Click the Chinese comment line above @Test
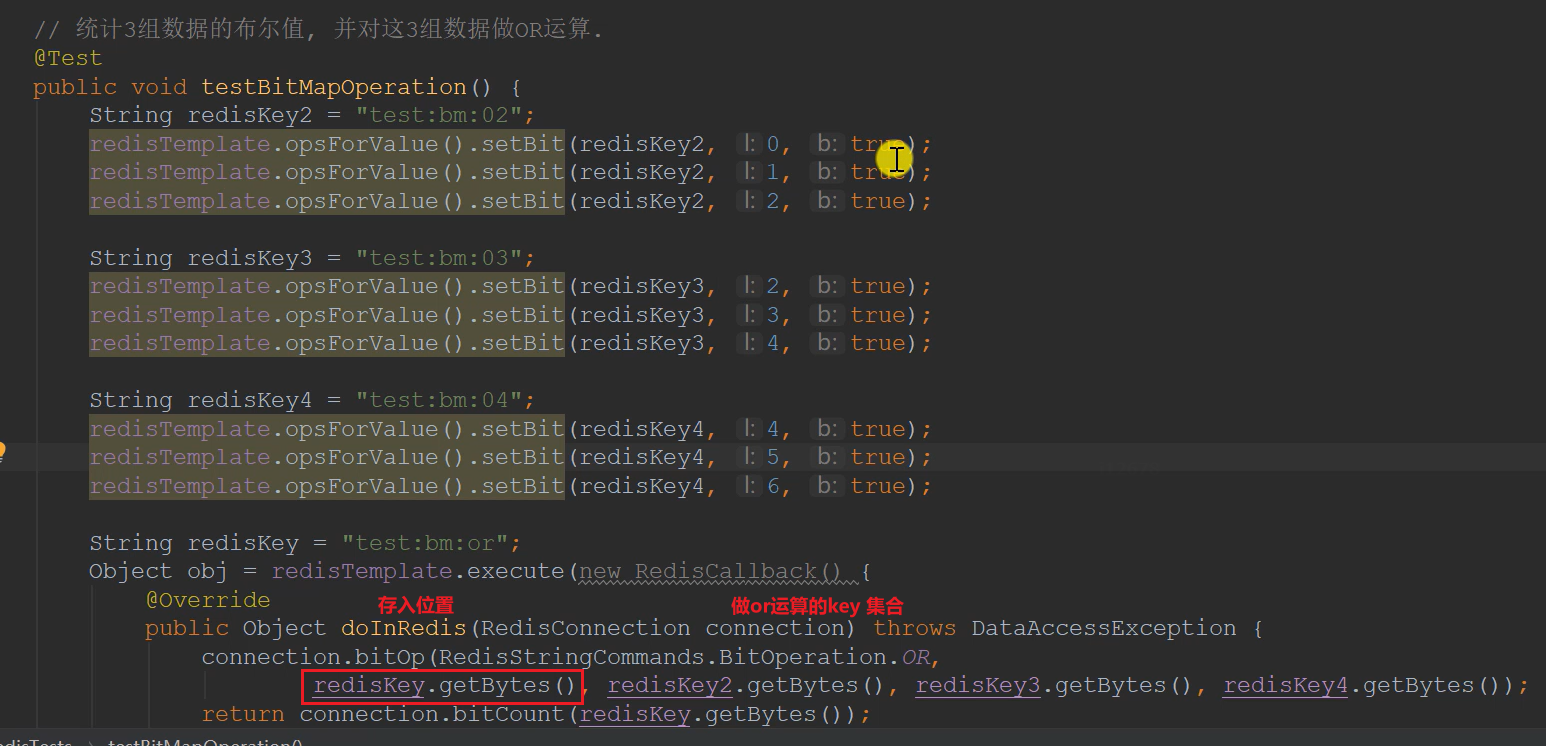This screenshot has width=1546, height=746. pos(318,30)
